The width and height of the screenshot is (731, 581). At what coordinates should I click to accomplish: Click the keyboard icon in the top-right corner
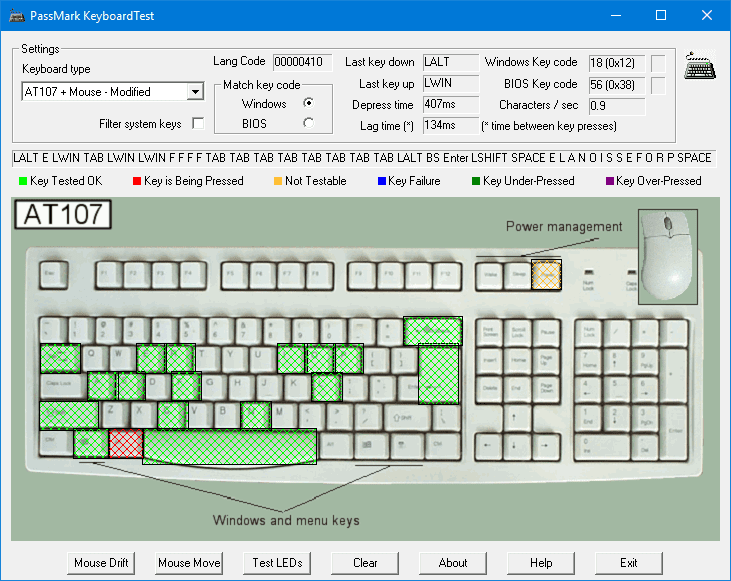(x=699, y=67)
